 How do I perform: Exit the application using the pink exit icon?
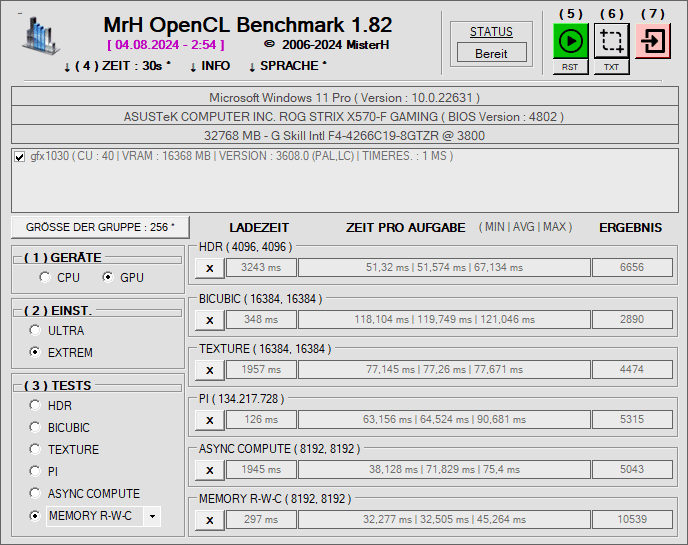(x=653, y=41)
